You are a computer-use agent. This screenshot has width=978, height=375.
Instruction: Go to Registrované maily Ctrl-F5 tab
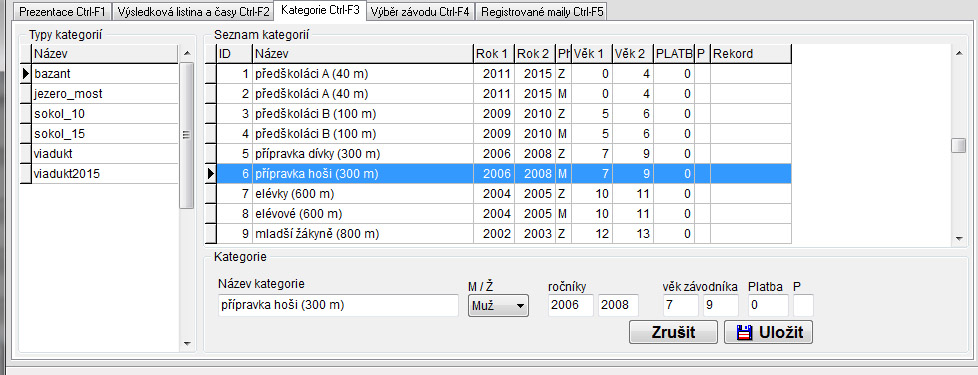pos(541,11)
